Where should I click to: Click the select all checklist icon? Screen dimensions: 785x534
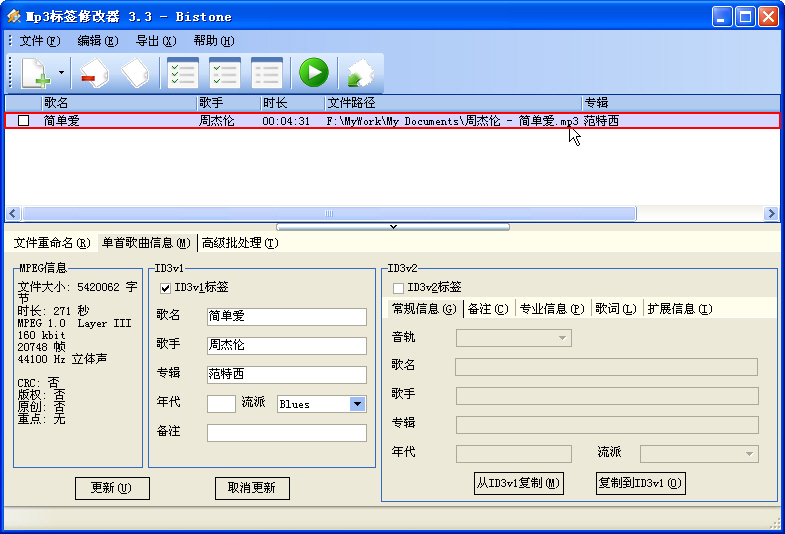tap(182, 73)
